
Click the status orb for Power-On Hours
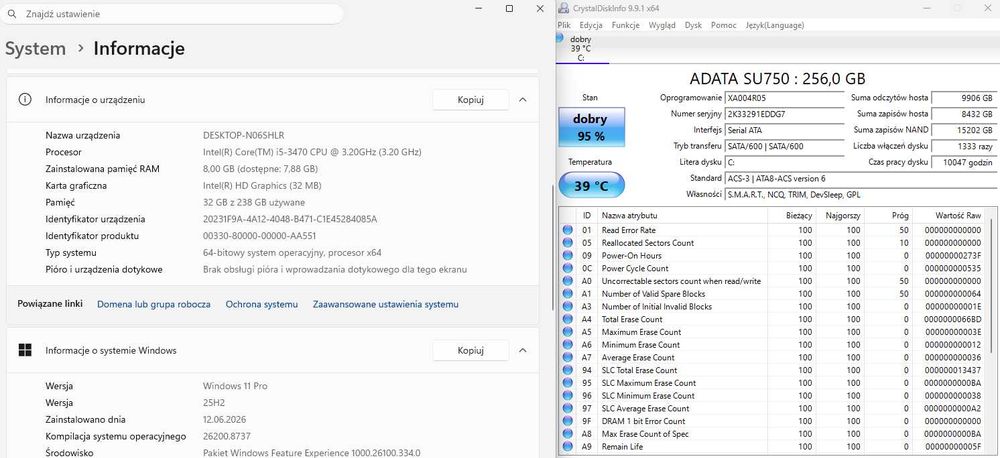pos(568,256)
